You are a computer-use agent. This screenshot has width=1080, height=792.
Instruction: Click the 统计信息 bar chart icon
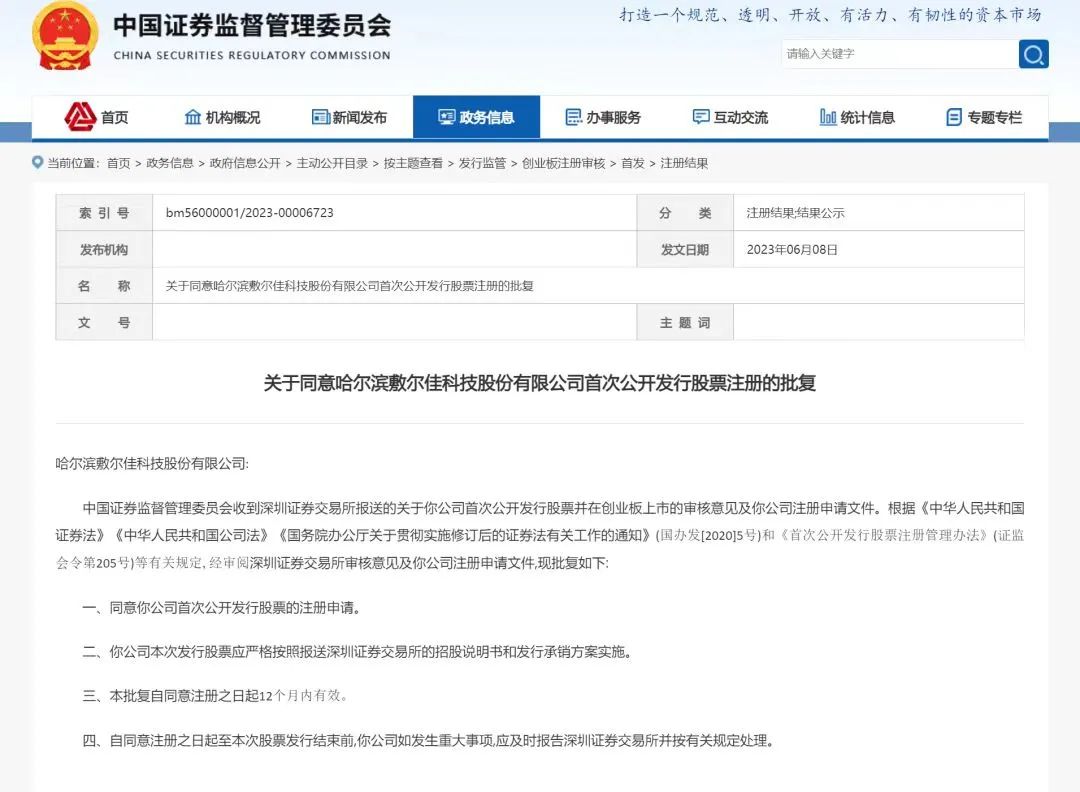[x=827, y=116]
